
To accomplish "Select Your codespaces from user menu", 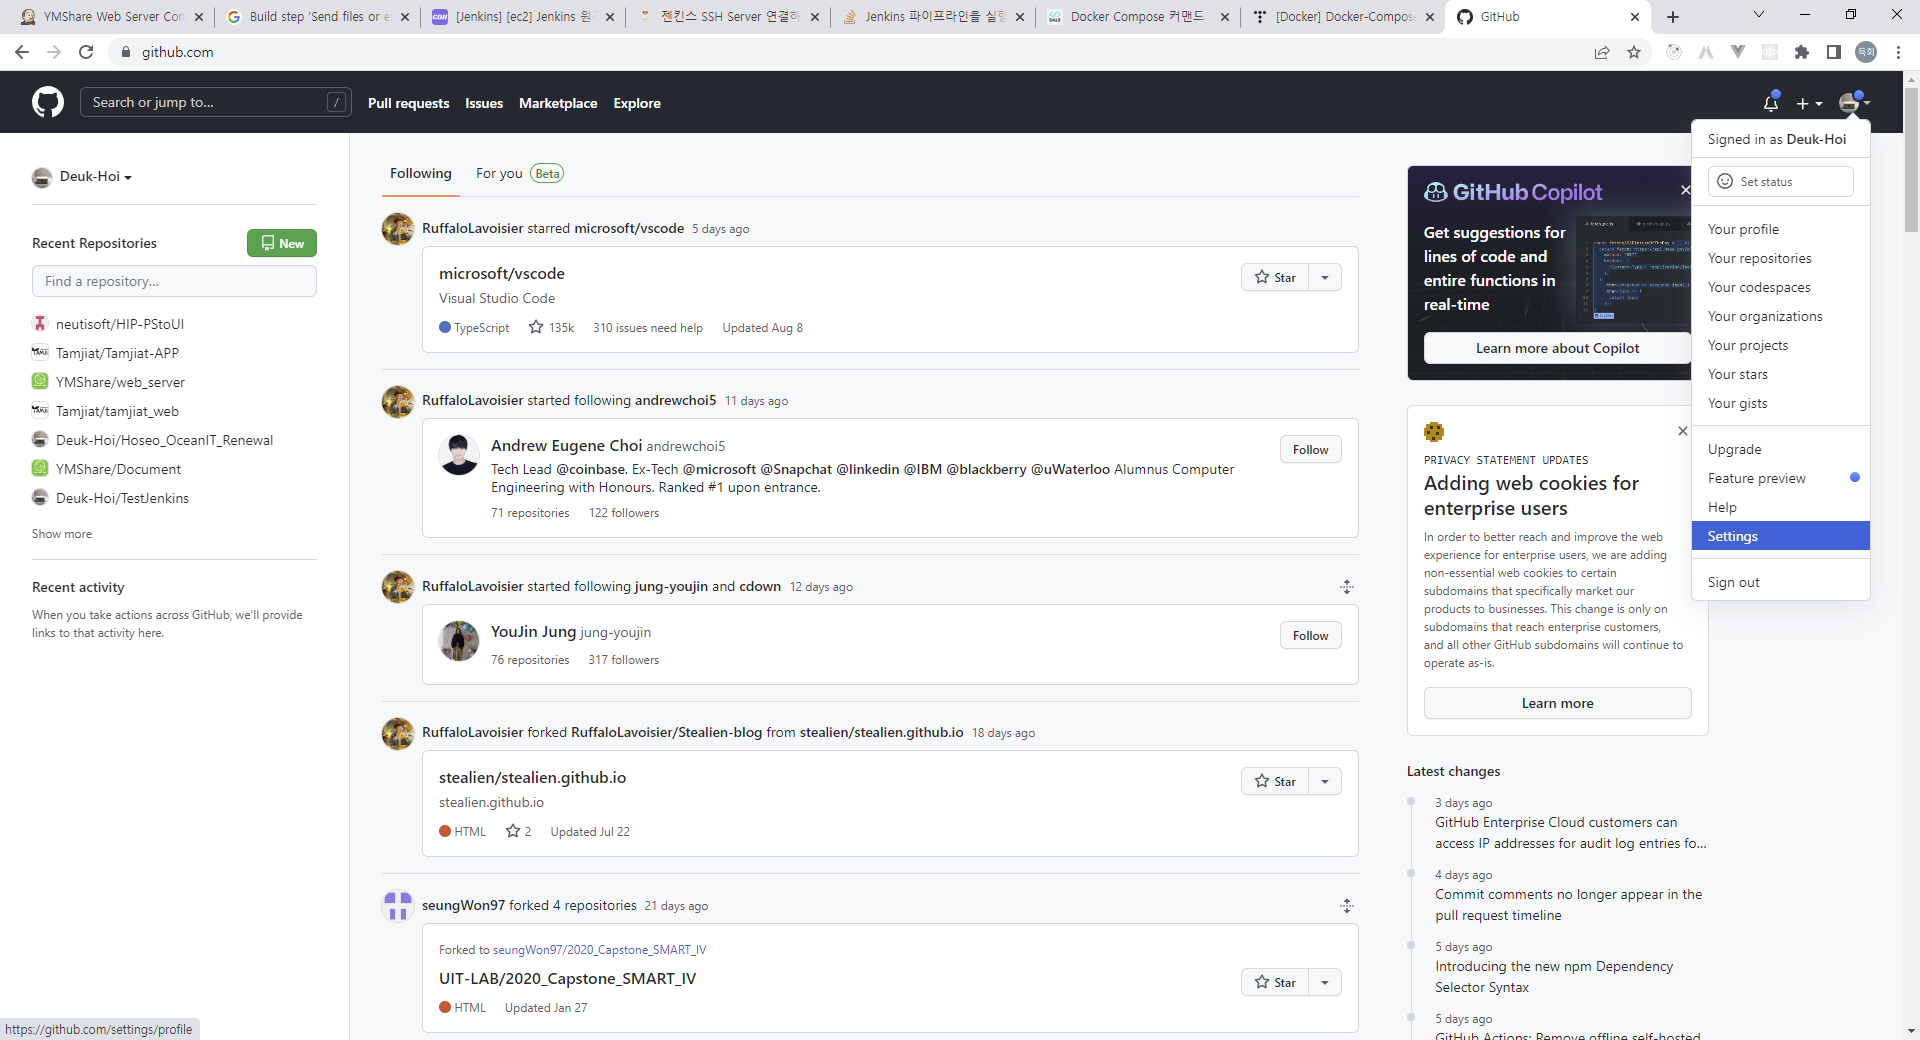I will tap(1780, 287).
